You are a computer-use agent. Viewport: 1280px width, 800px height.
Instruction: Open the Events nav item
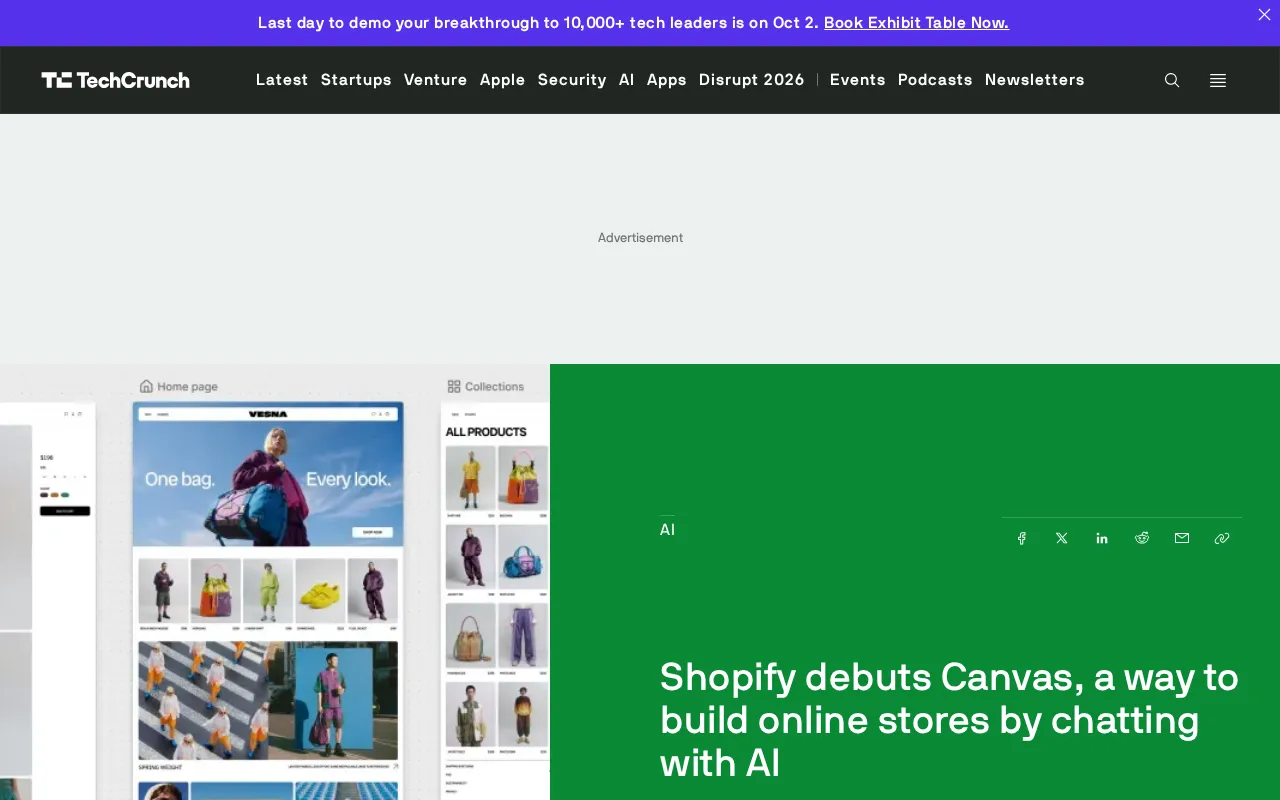(x=858, y=80)
